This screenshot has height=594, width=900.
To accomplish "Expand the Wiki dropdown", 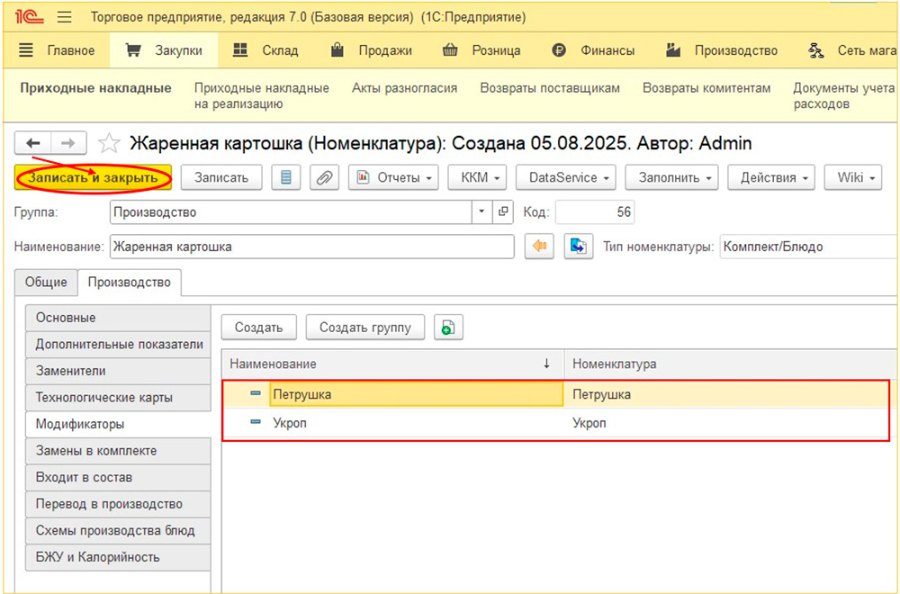I will pos(853,178).
